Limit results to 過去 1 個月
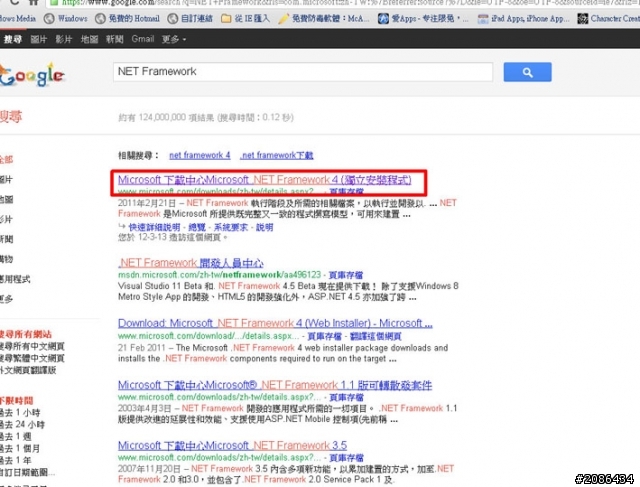This screenshot has width=640, height=487. 20,448
